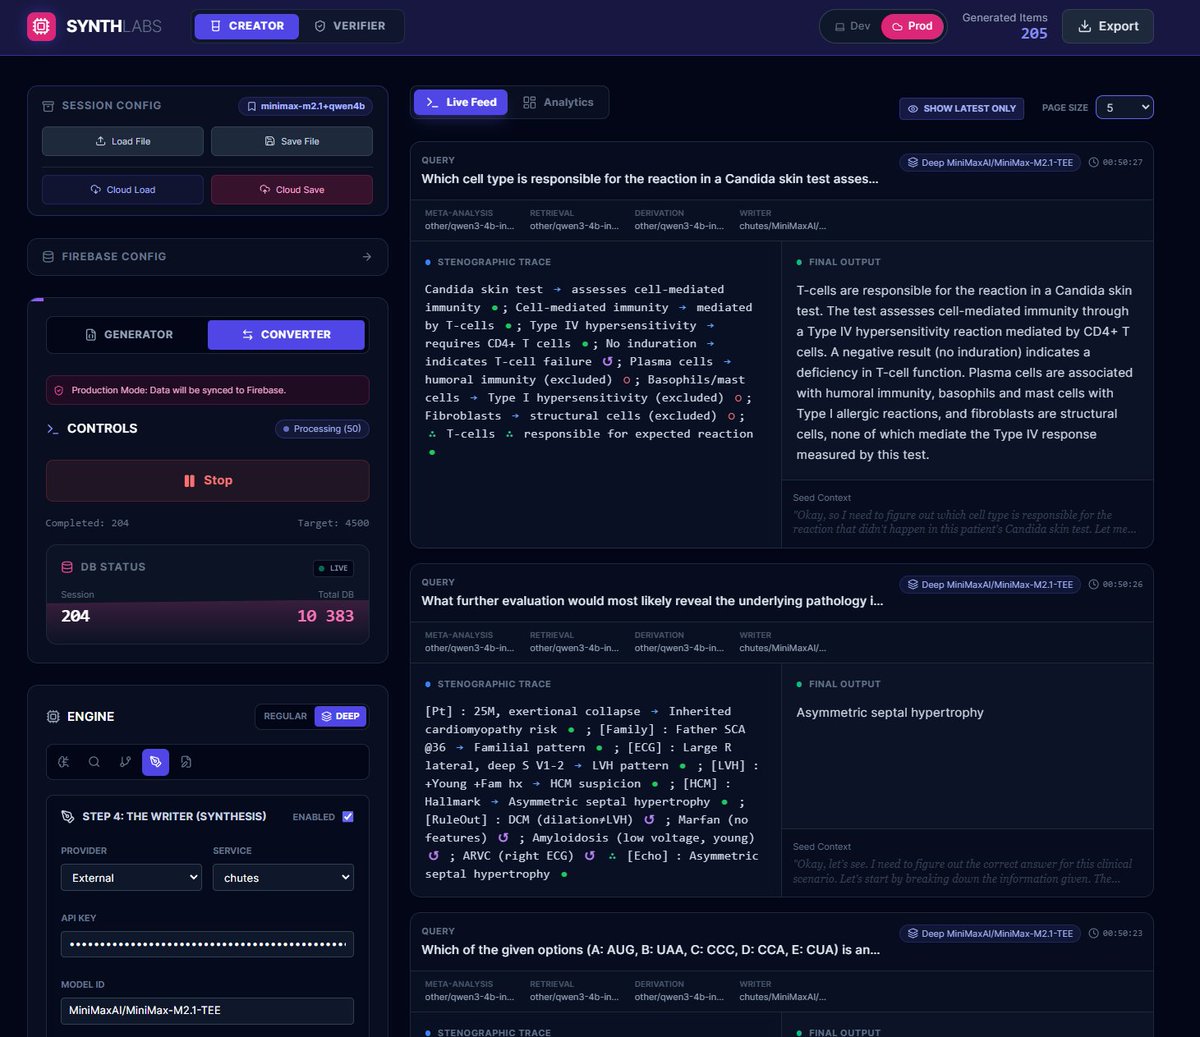Screen dimensions: 1200x1037
Task: Click the Session count 204
Action: point(75,616)
